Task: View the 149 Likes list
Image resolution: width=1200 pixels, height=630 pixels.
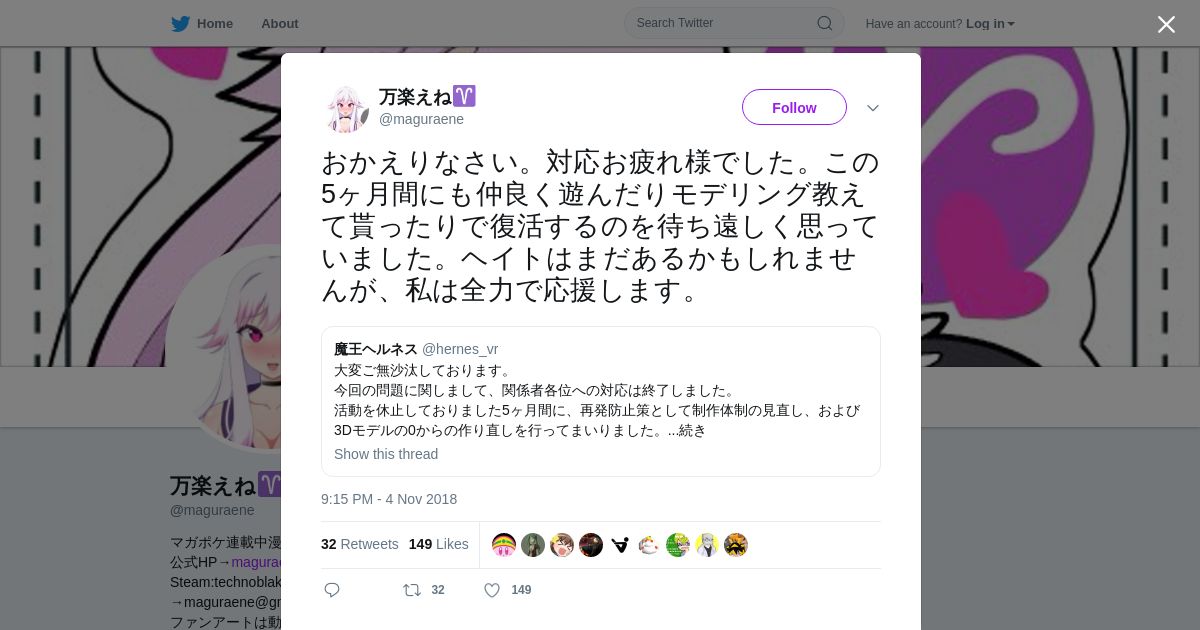Action: [x=438, y=544]
